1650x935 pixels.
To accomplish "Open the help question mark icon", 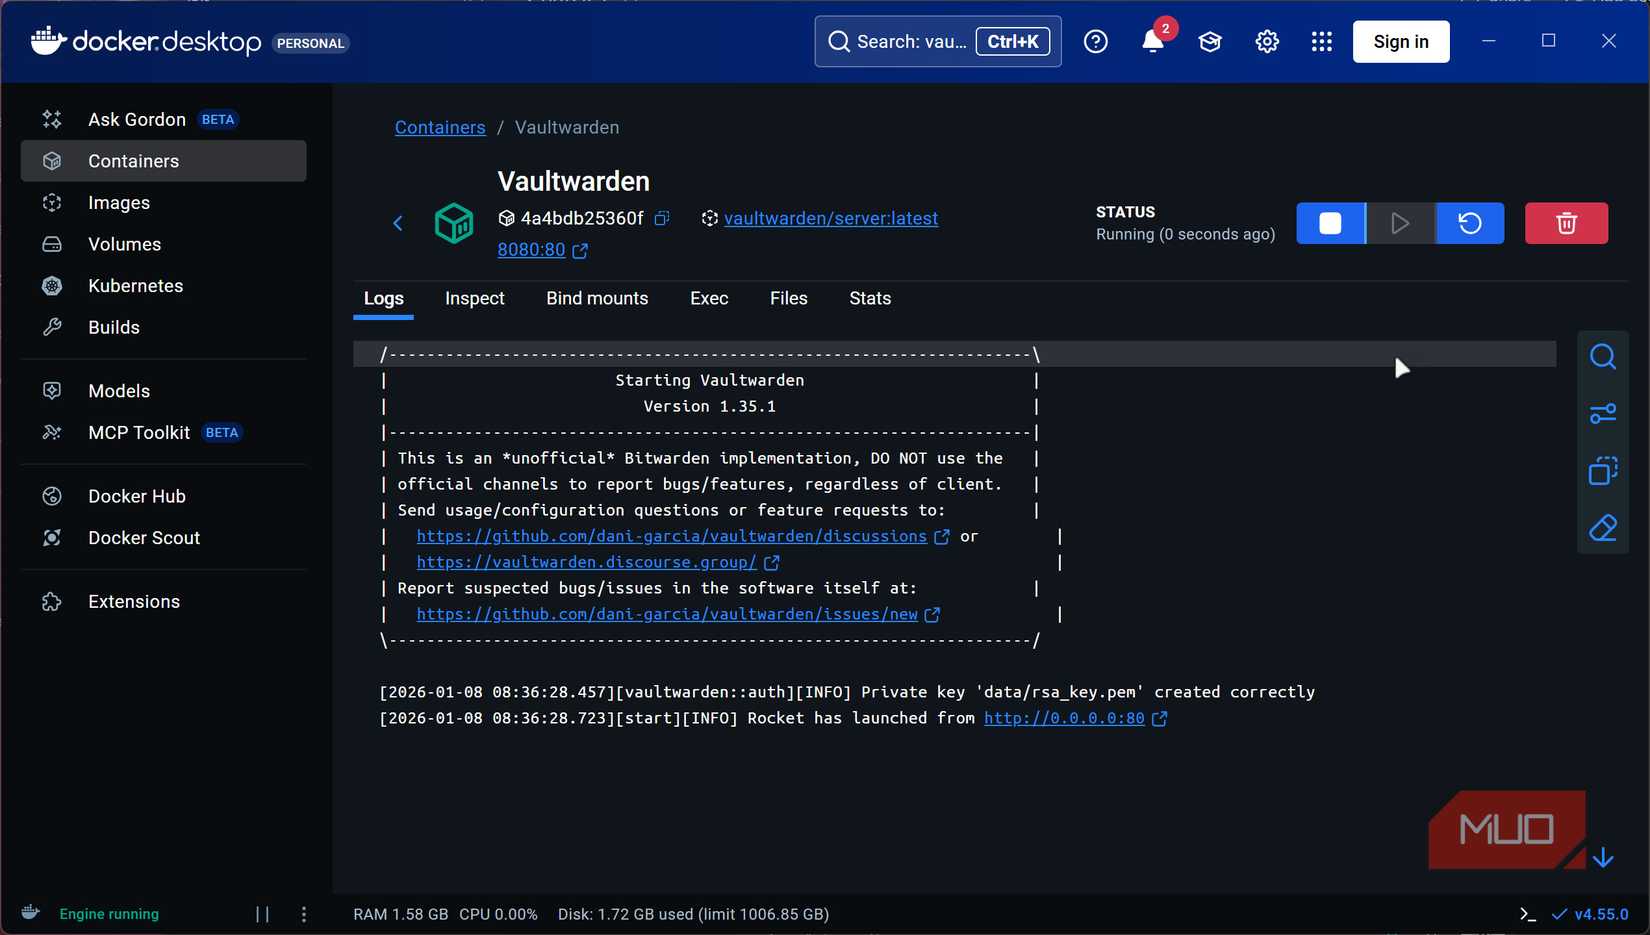I will 1096,42.
